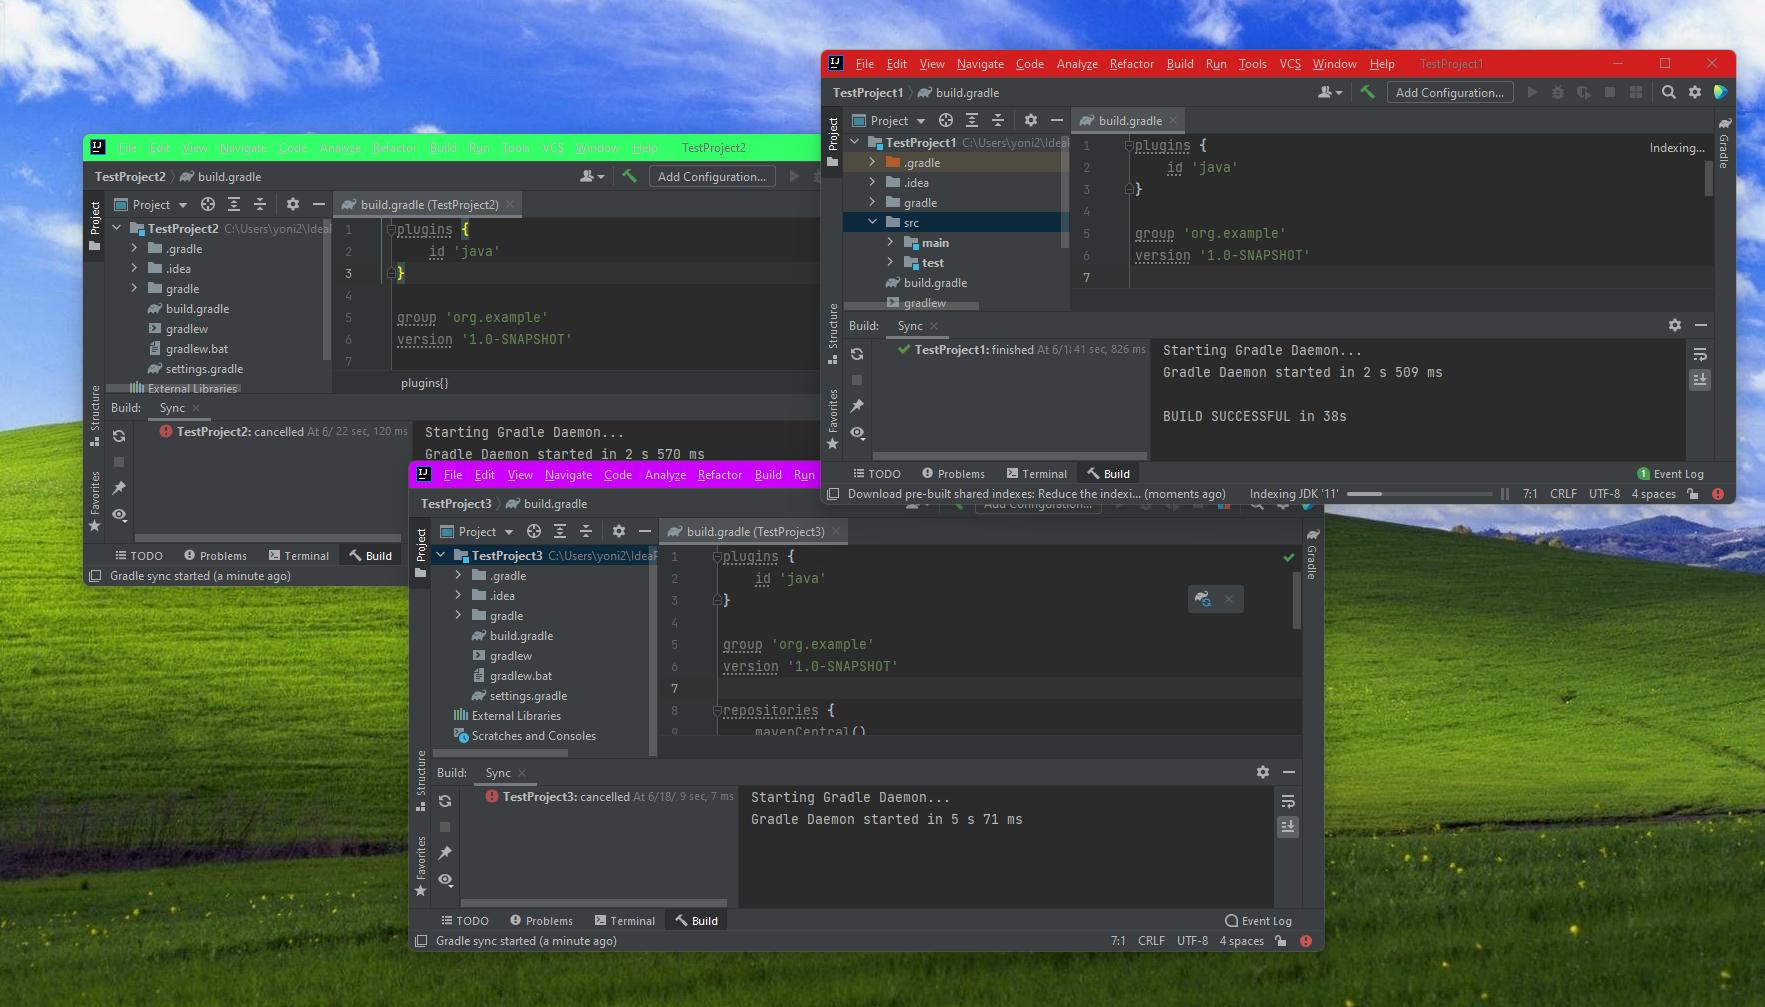Open the eye view options in TestProject3 Build panel
1765x1007 pixels.
(445, 880)
